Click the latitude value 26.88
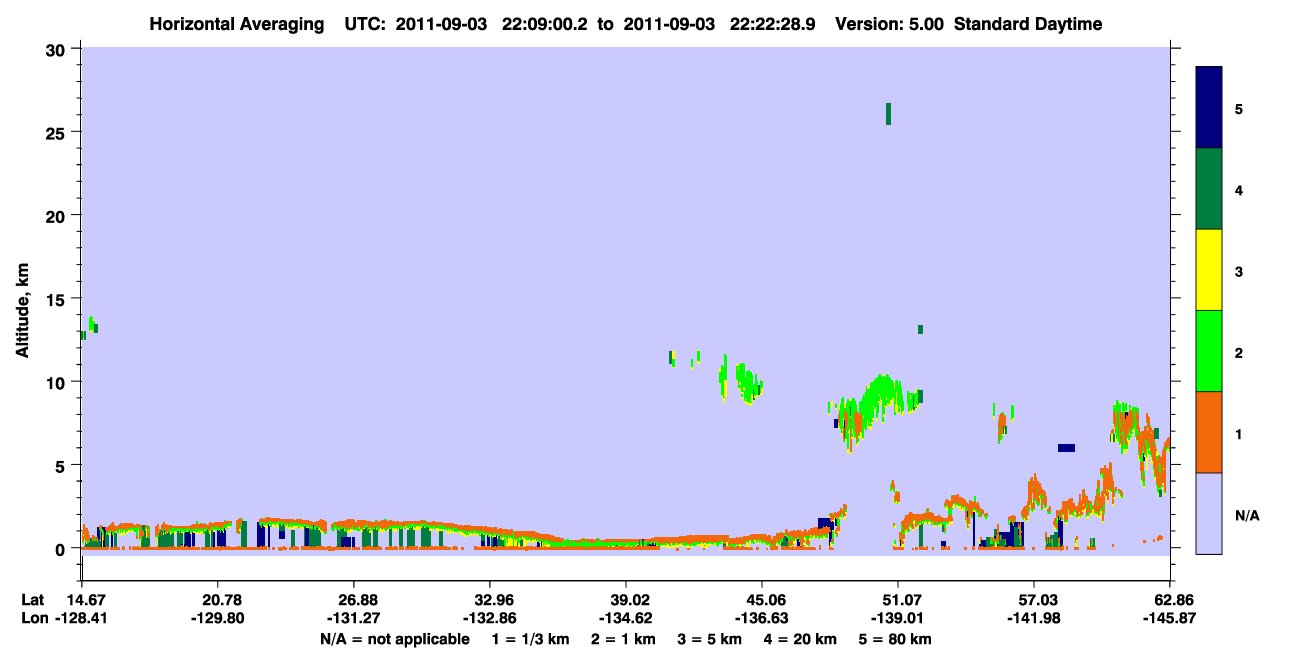This screenshot has width=1300, height=667. click(354, 600)
